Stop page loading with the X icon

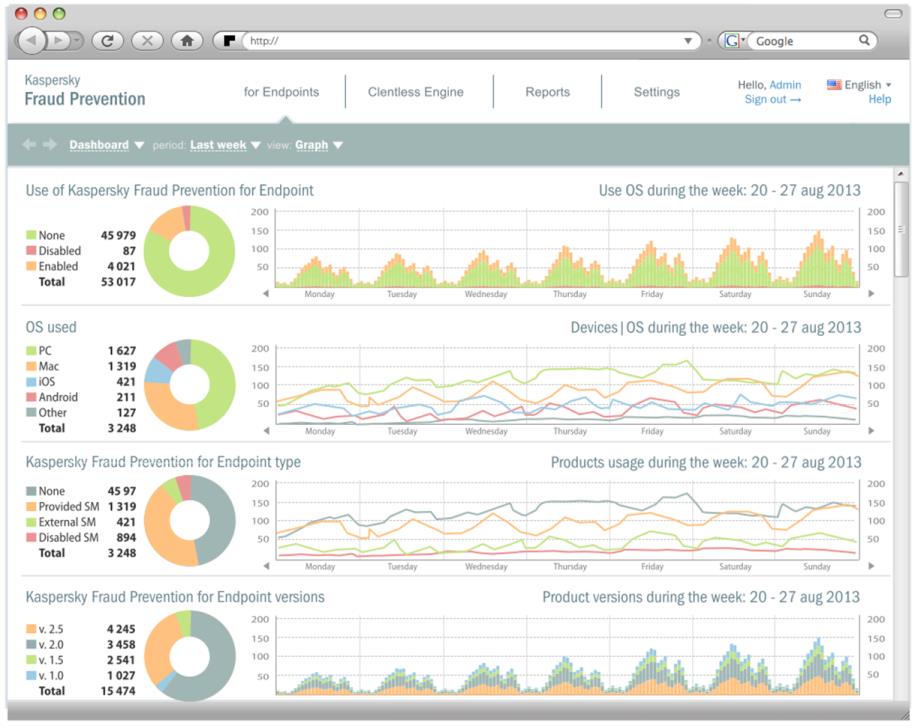coord(147,41)
